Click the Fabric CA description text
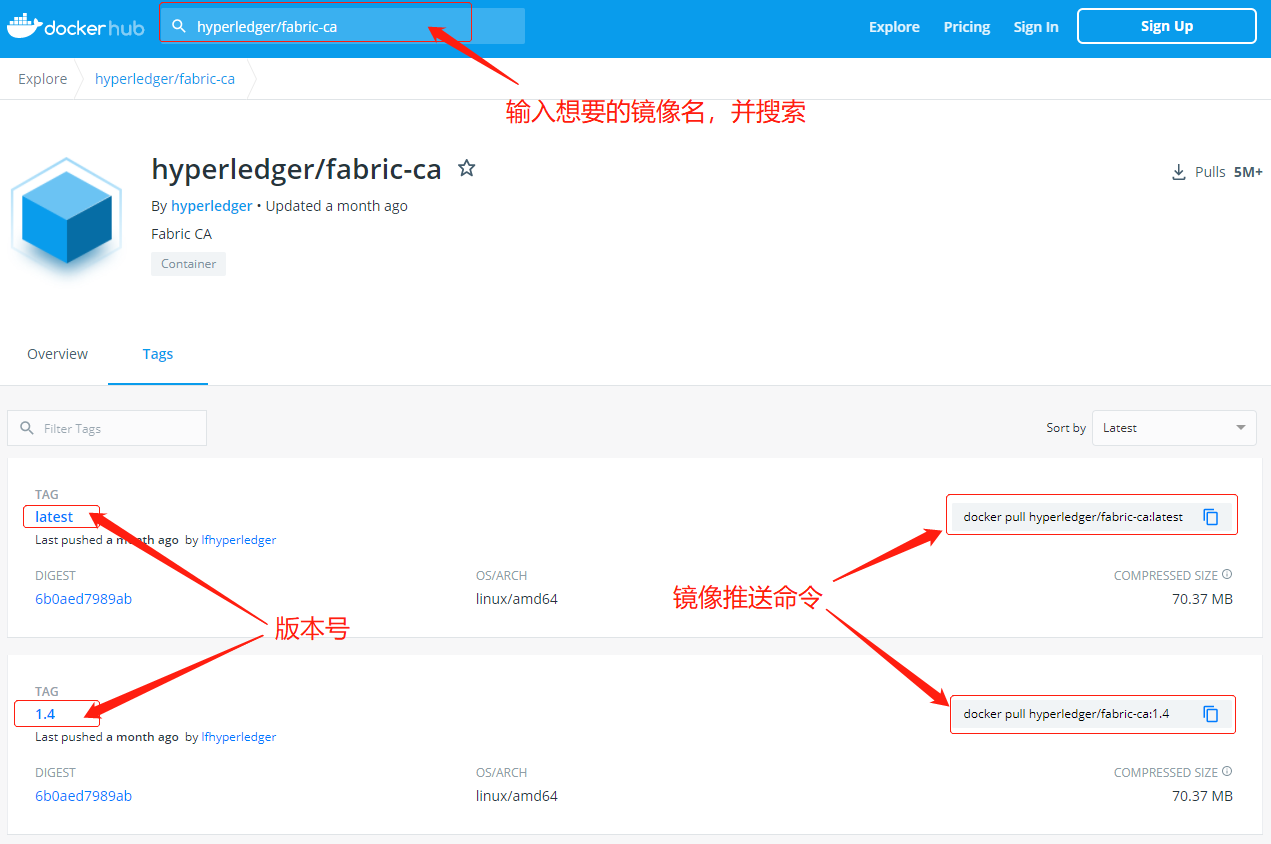Viewport: 1271px width, 844px height. [181, 234]
